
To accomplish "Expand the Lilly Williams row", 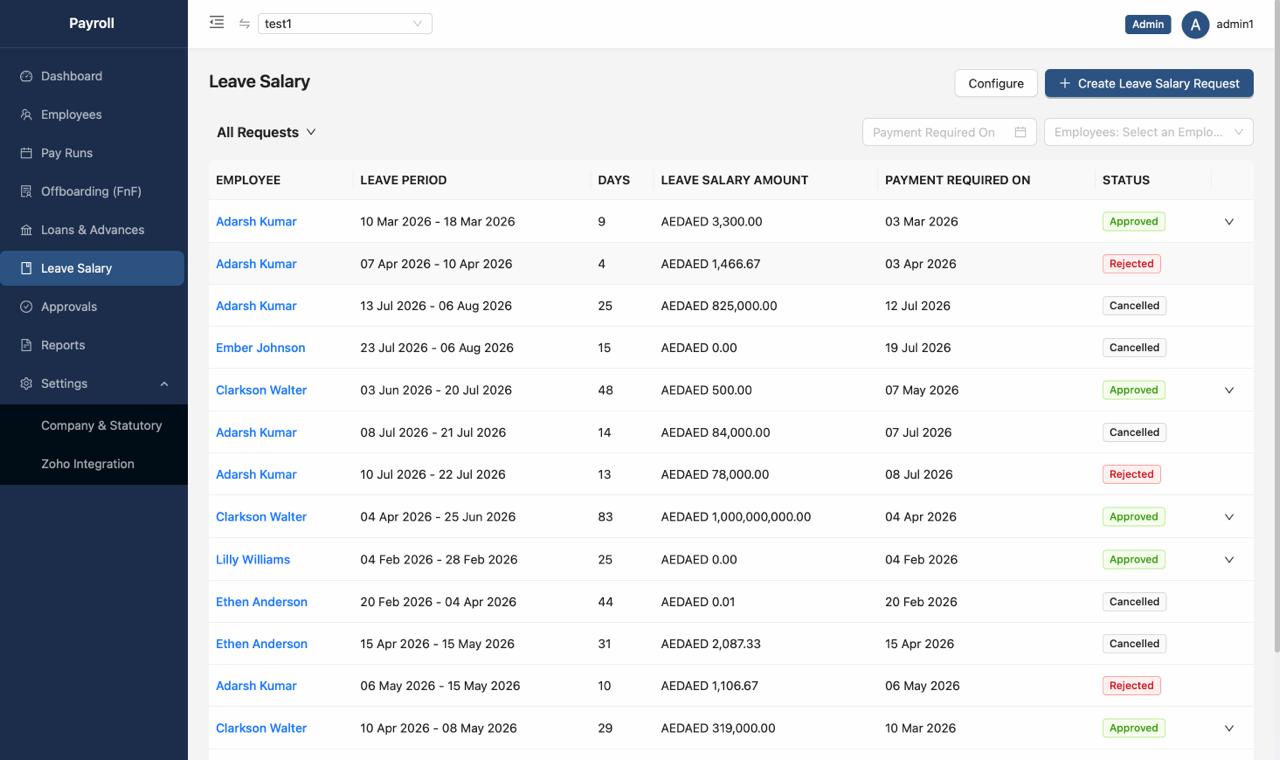I will pyautogui.click(x=1229, y=560).
